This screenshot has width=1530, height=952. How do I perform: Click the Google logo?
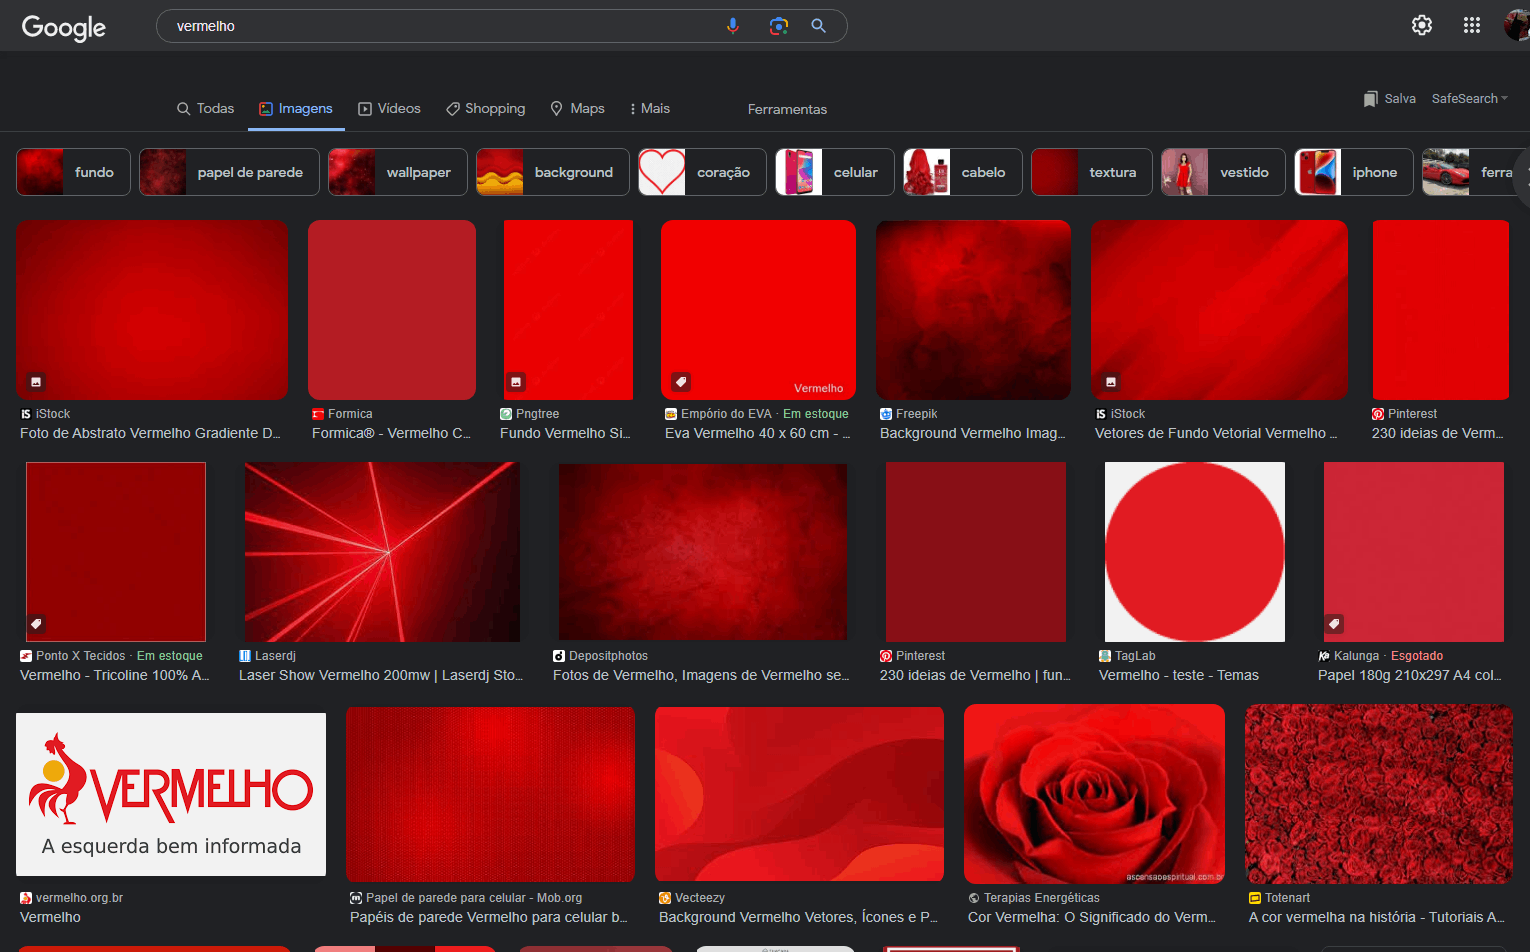click(63, 27)
